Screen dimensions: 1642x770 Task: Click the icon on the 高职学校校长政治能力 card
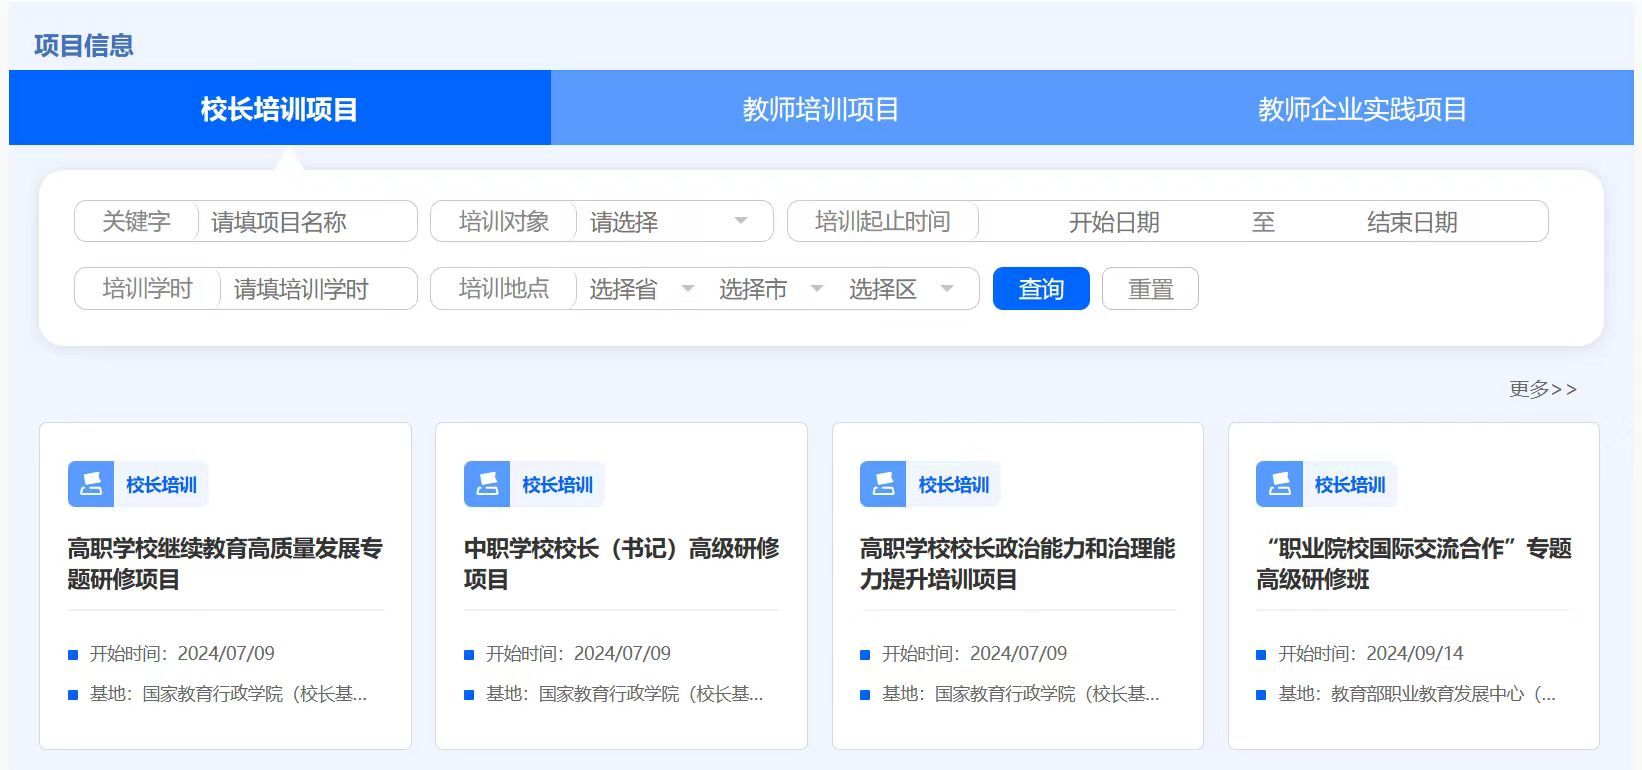coord(883,484)
